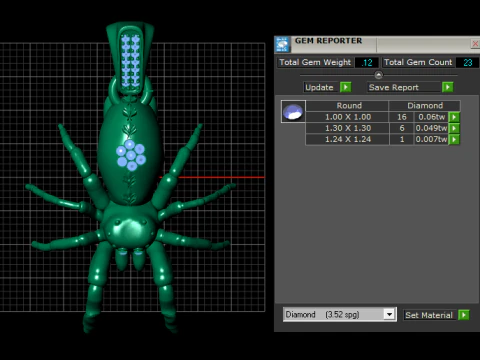Click the Total Gem Count label

pos(418,62)
